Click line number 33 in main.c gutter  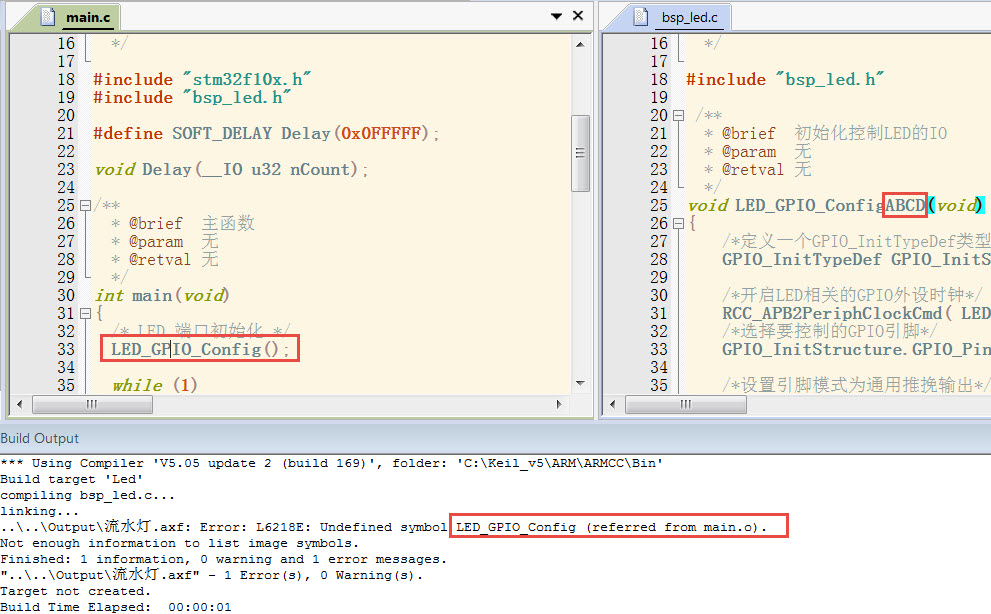66,349
